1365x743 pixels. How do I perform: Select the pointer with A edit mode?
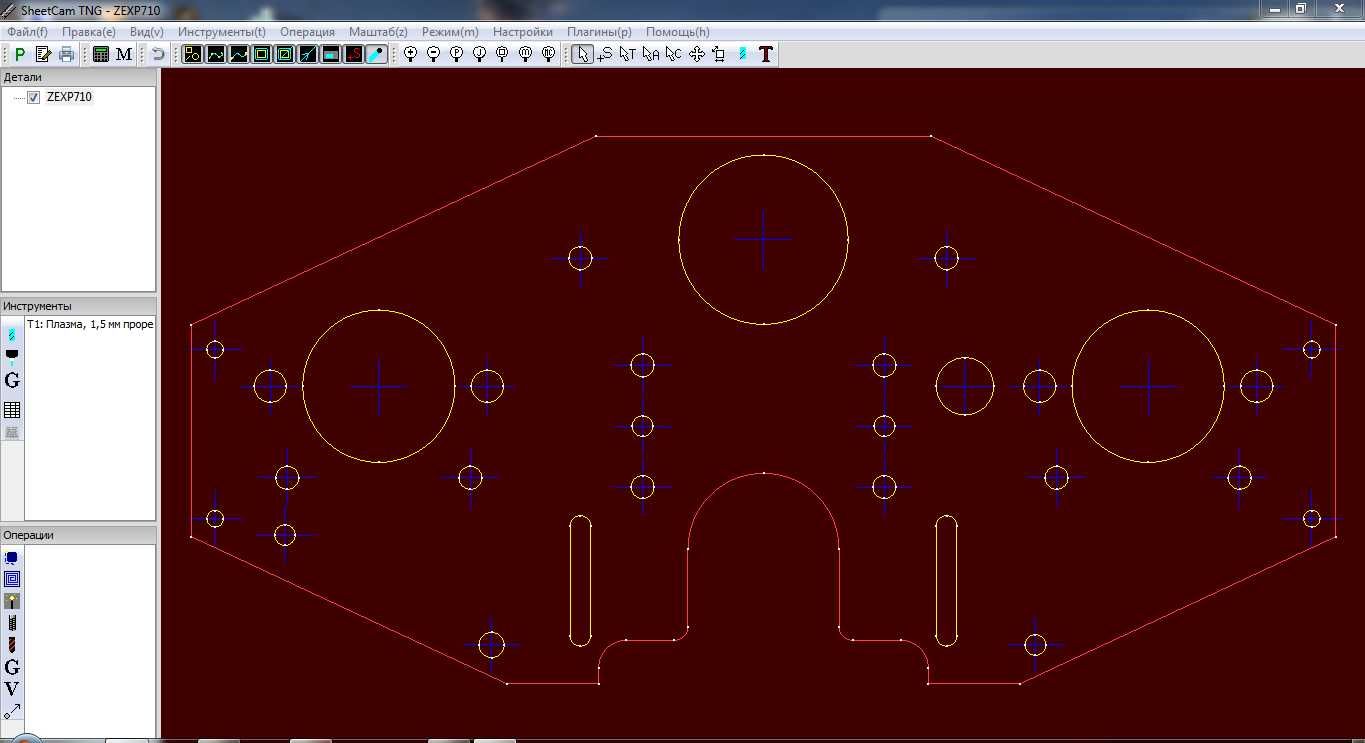click(x=651, y=54)
